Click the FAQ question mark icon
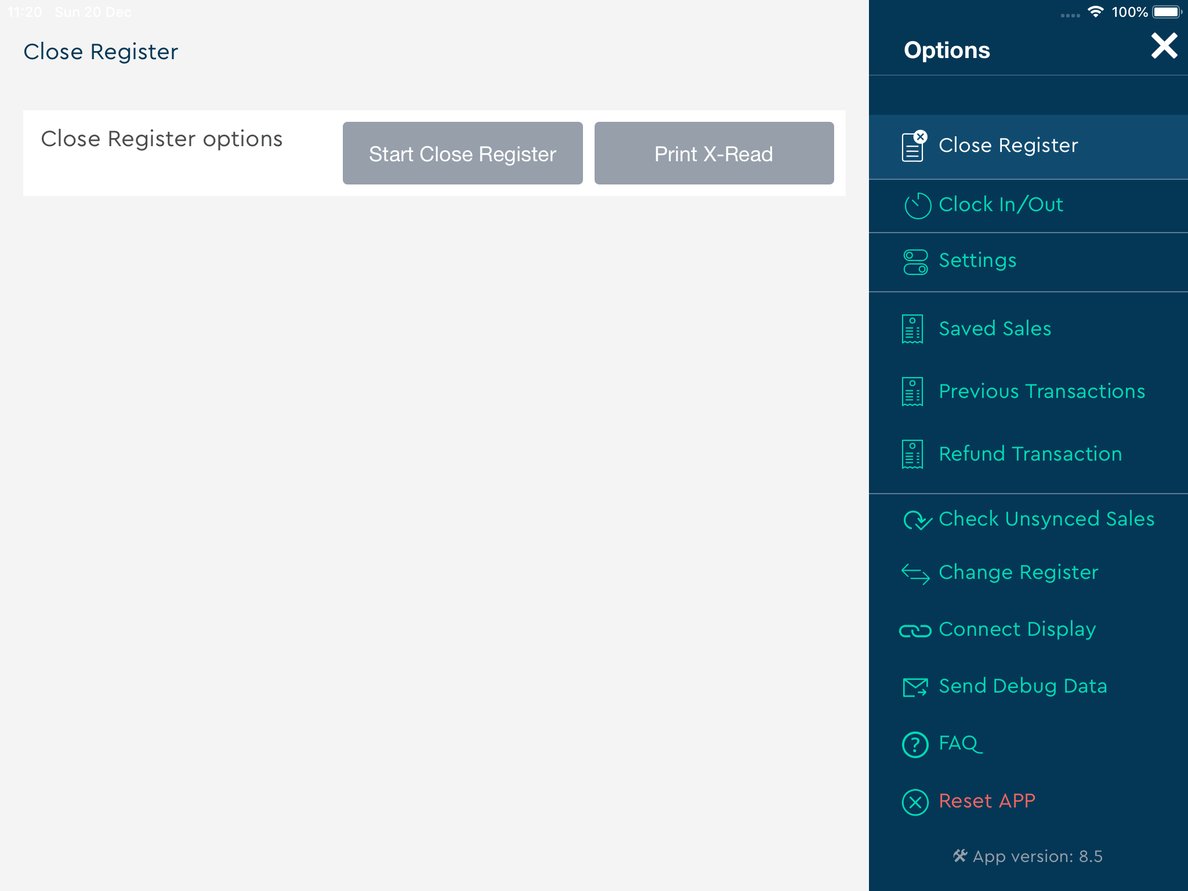 [x=915, y=745]
